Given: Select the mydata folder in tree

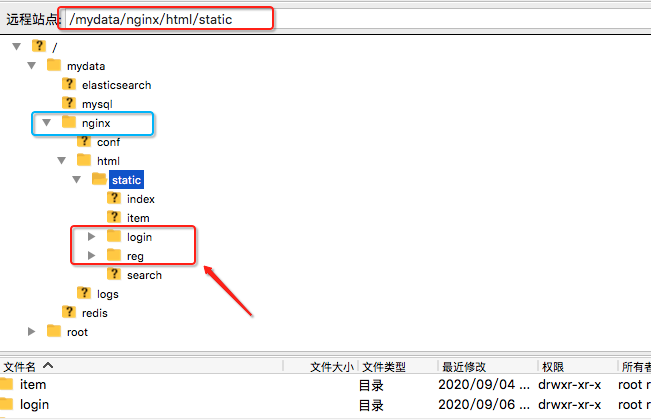Looking at the screenshot, I should pos(86,66).
